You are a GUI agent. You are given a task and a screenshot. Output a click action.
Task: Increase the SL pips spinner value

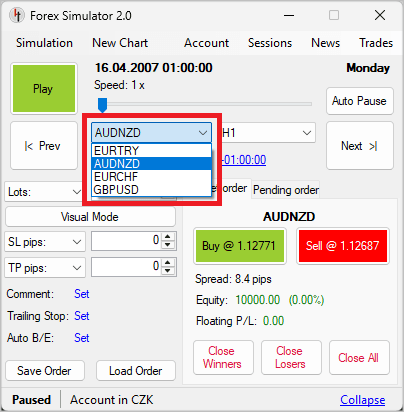[168, 236]
